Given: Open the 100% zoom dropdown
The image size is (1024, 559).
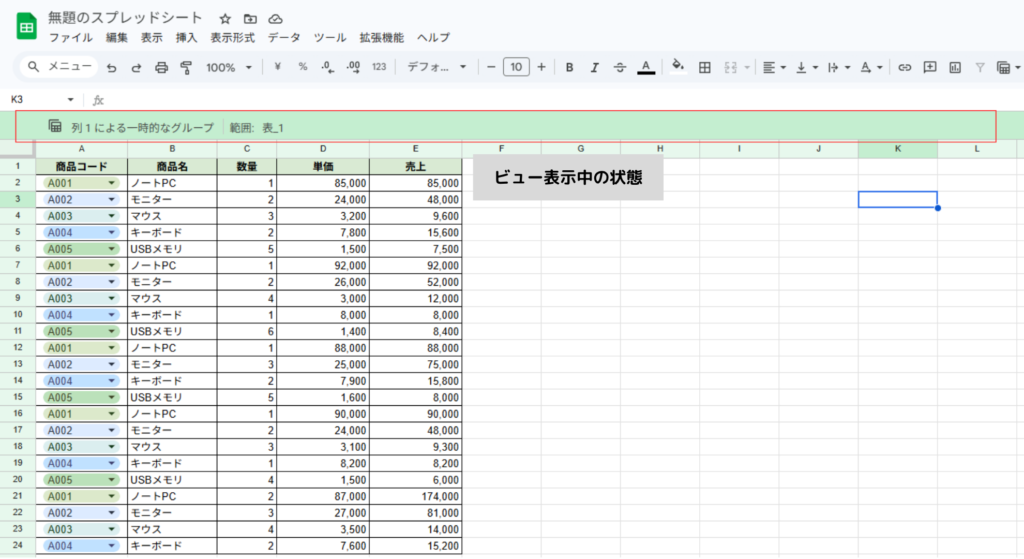Looking at the screenshot, I should [229, 68].
